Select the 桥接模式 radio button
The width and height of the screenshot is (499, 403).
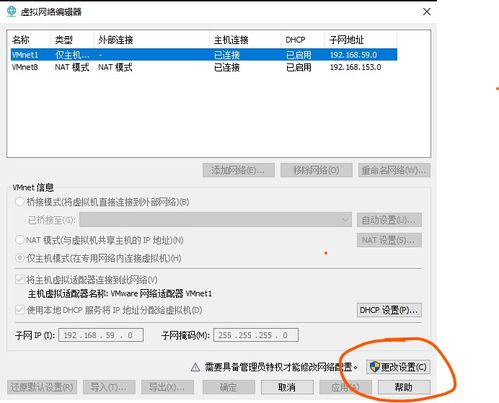pyautogui.click(x=20, y=202)
